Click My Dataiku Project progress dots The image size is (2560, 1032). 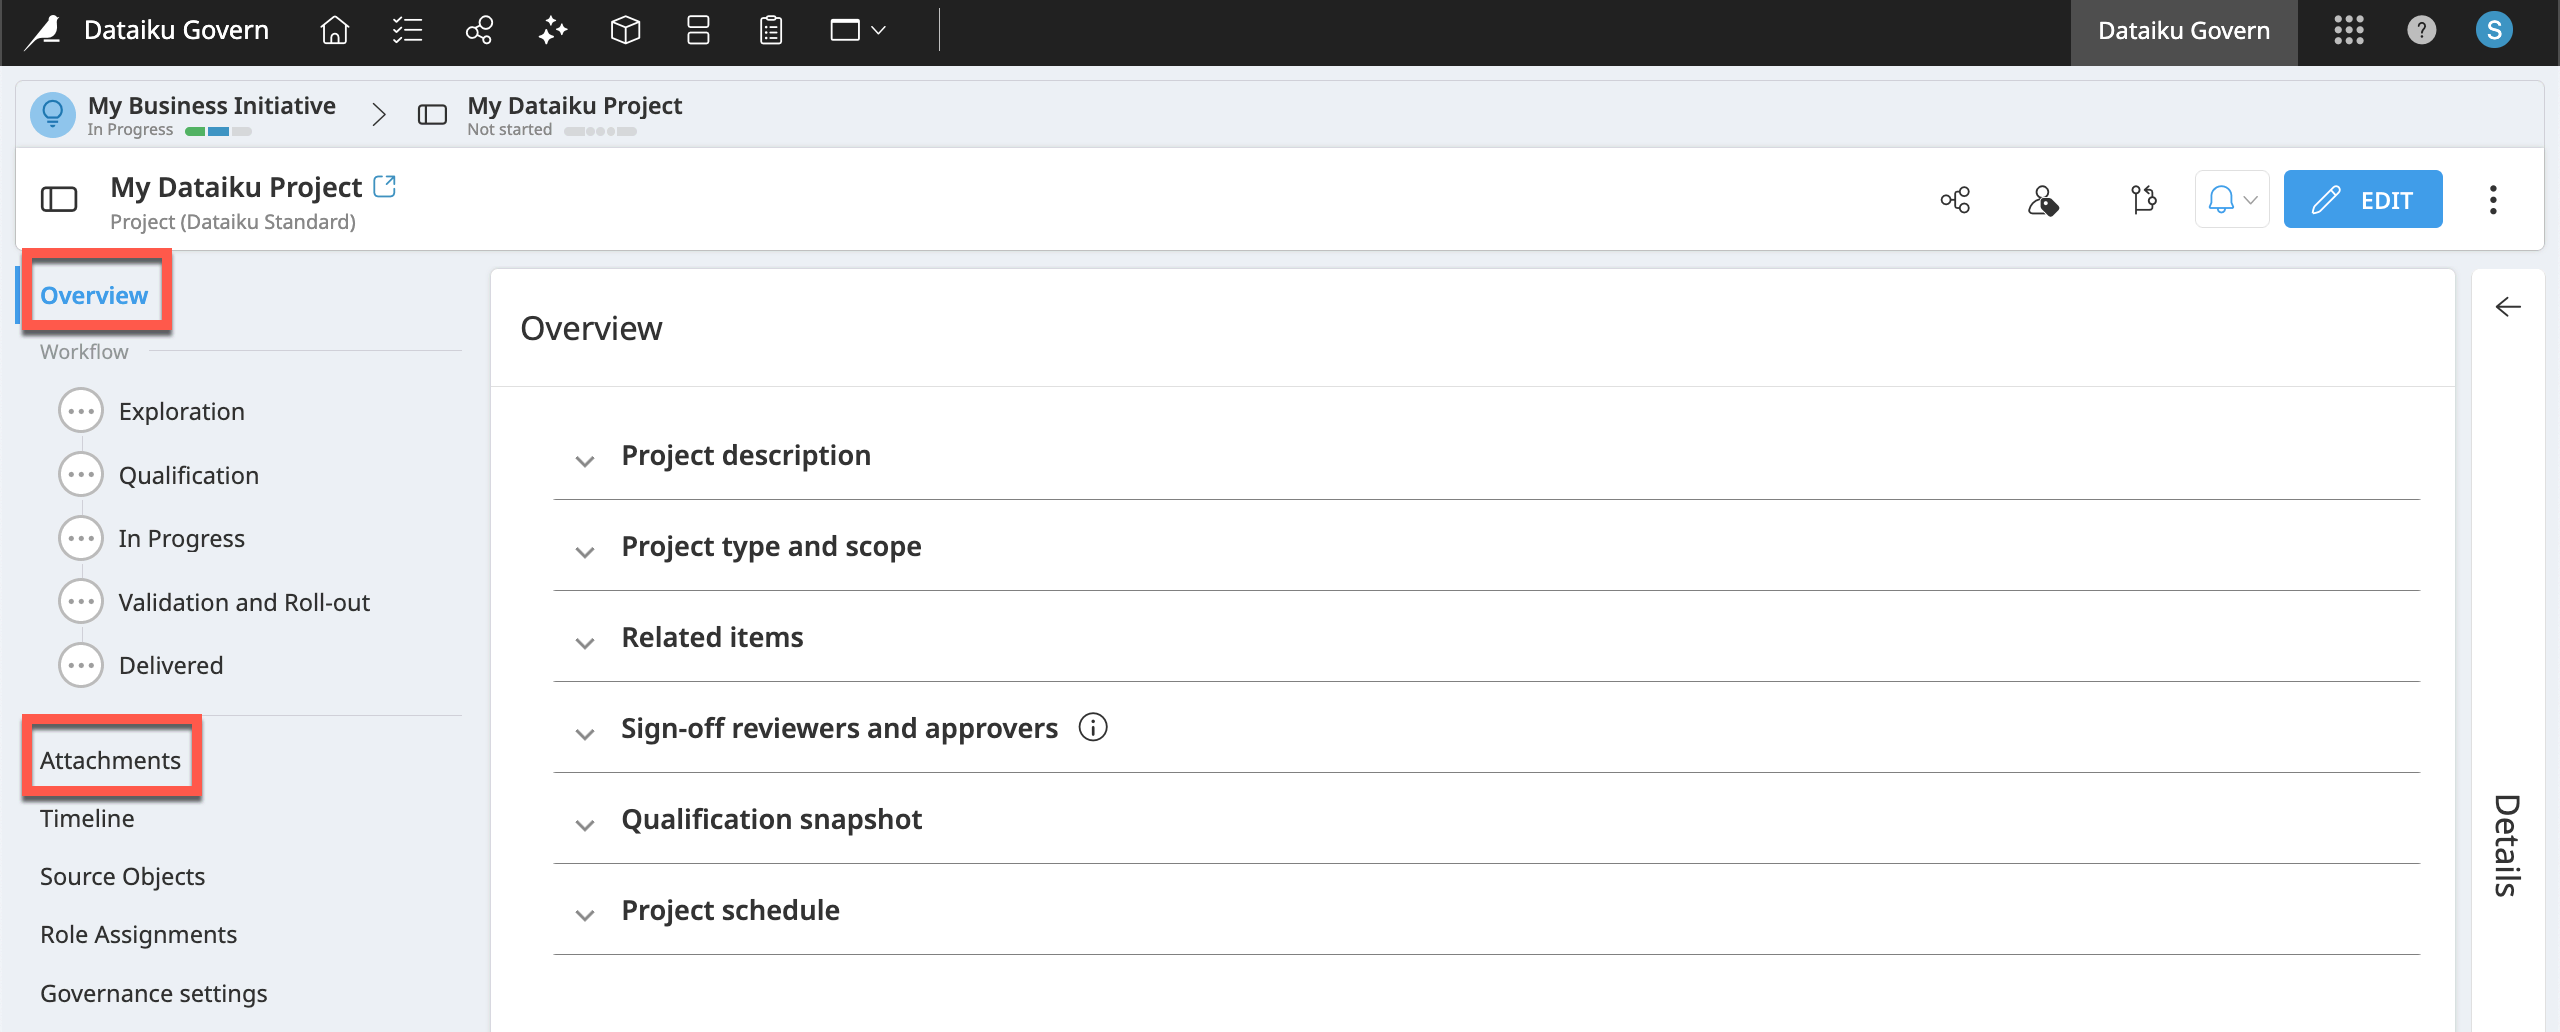coord(600,131)
